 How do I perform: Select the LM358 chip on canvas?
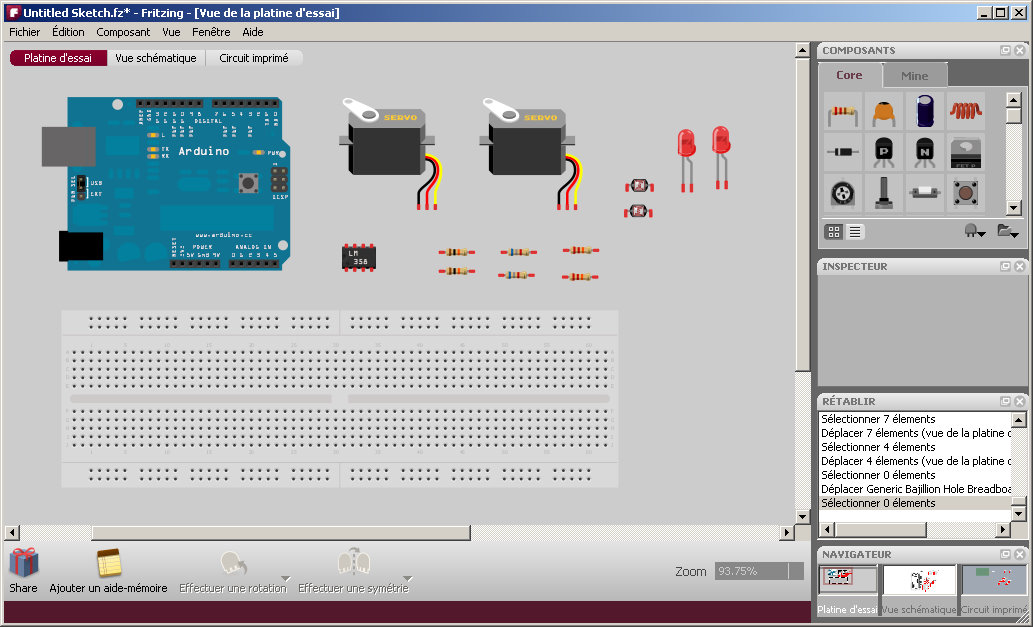359,258
